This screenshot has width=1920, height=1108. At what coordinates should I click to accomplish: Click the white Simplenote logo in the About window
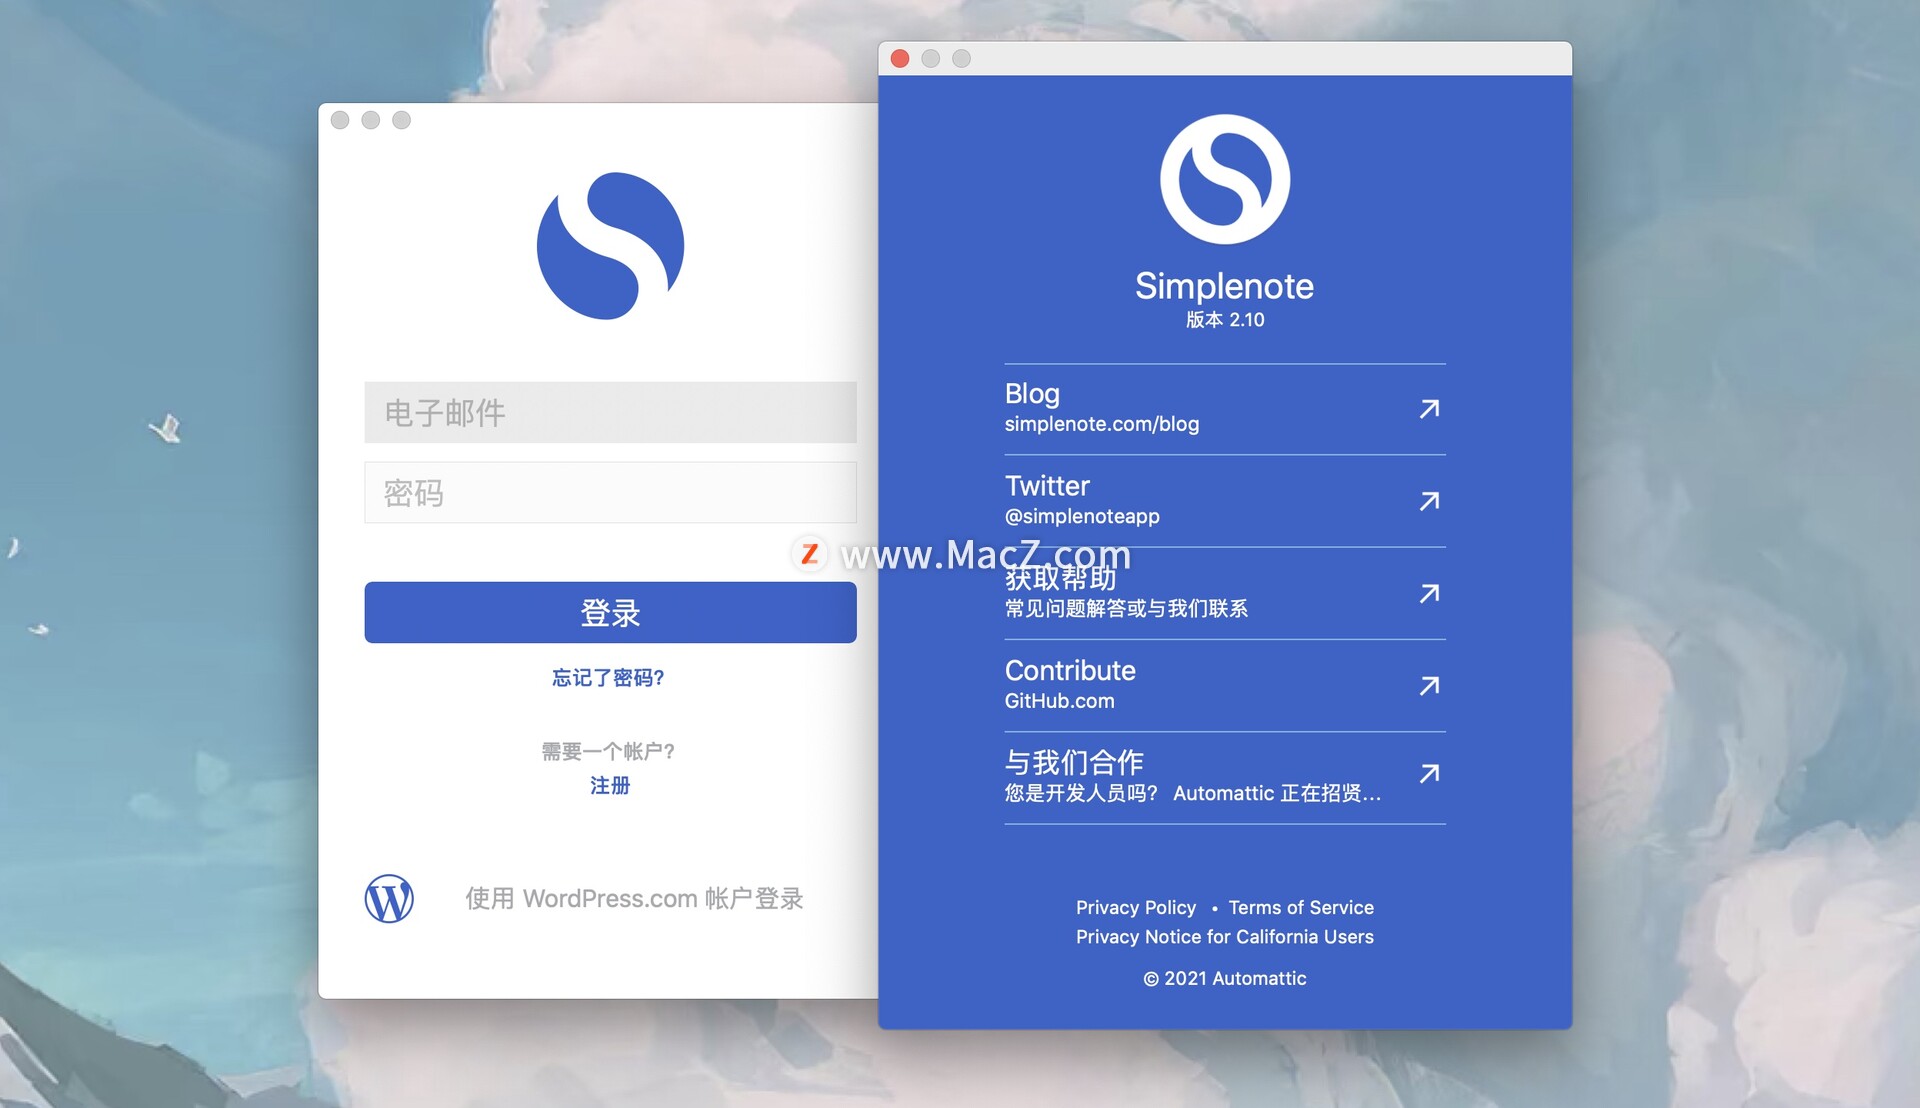pyautogui.click(x=1225, y=179)
